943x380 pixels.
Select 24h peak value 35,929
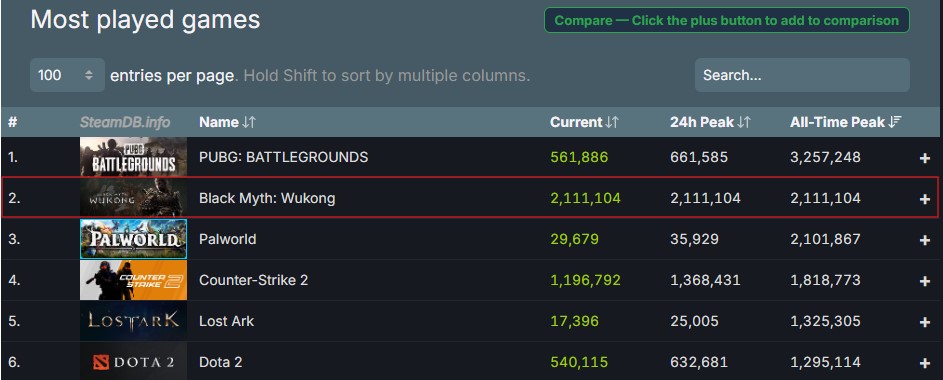(x=694, y=239)
